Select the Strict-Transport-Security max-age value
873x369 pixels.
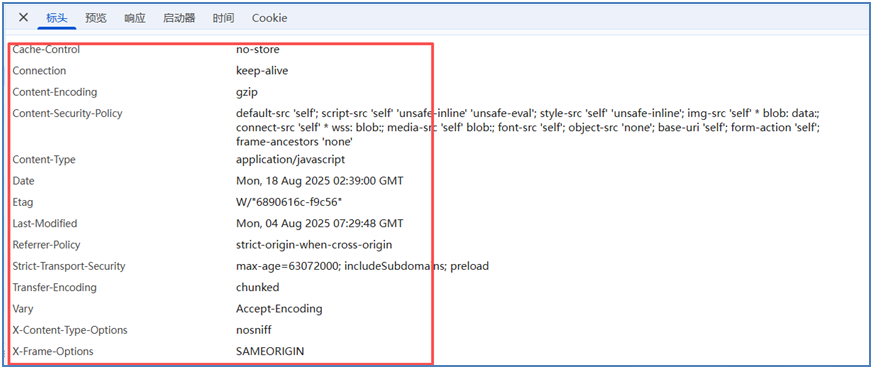point(362,266)
